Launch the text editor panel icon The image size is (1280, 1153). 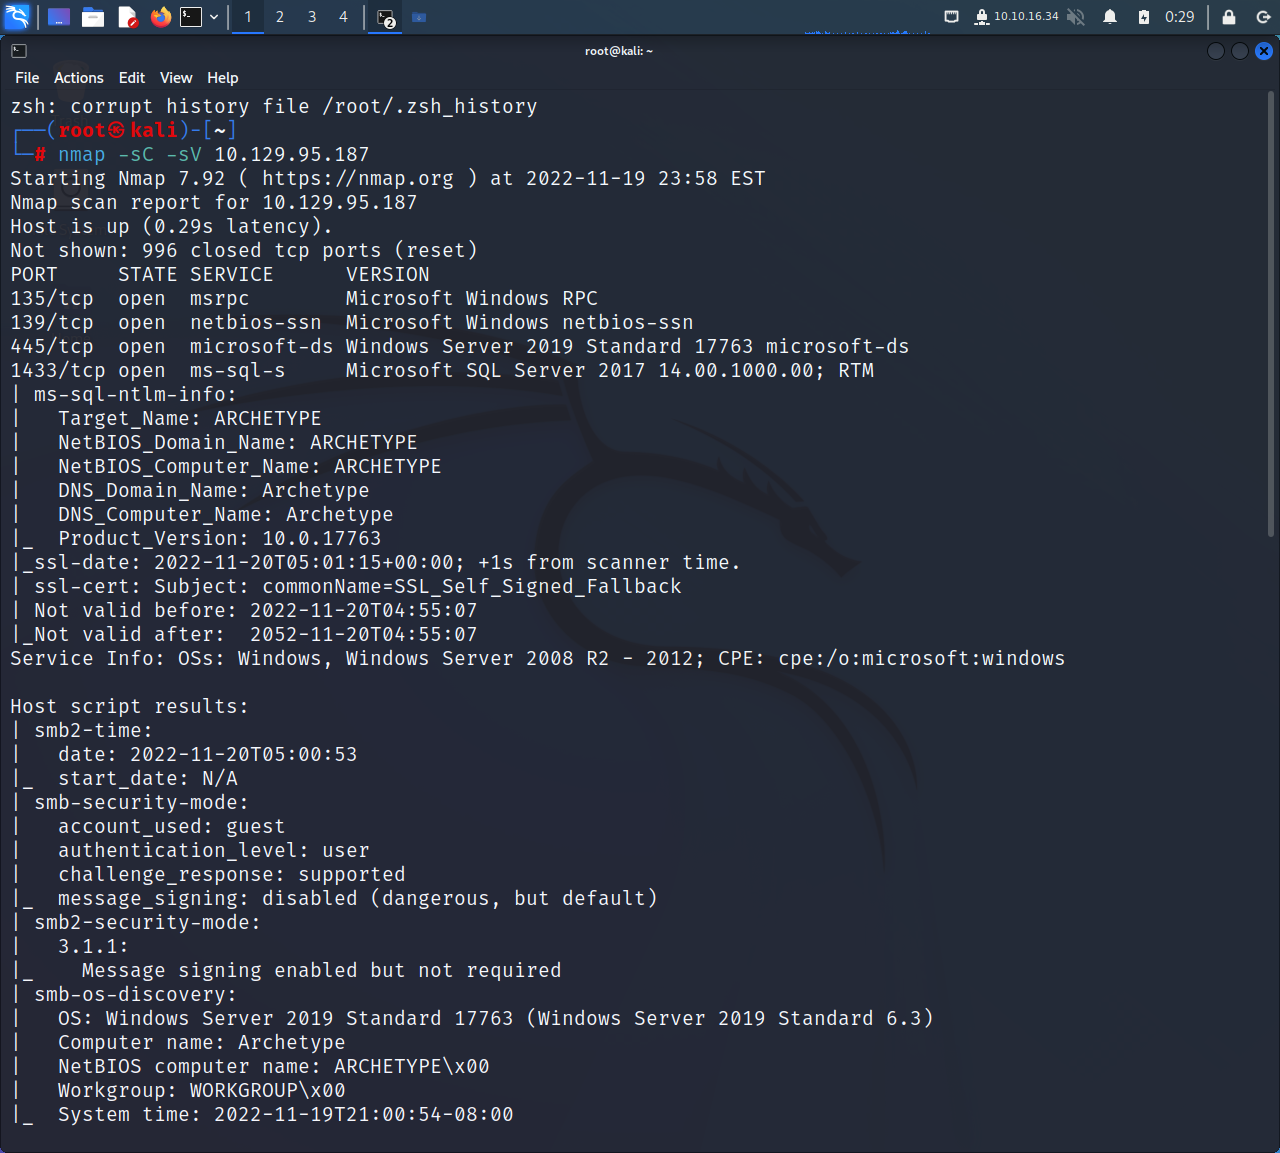(127, 17)
